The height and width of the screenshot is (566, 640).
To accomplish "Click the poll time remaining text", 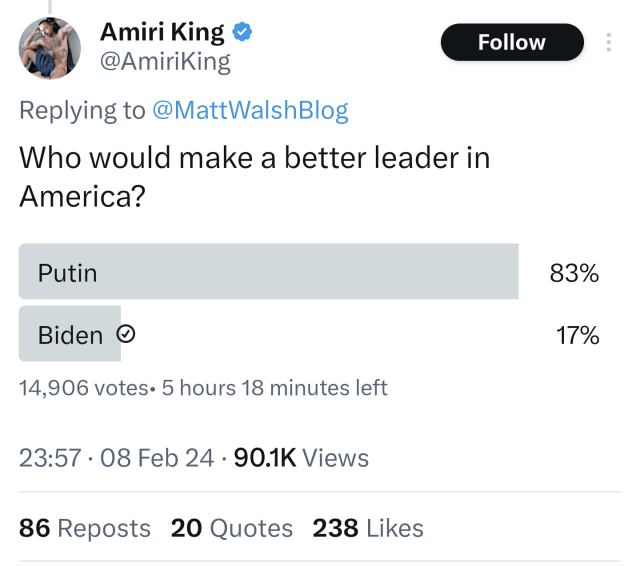I will tap(274, 388).
